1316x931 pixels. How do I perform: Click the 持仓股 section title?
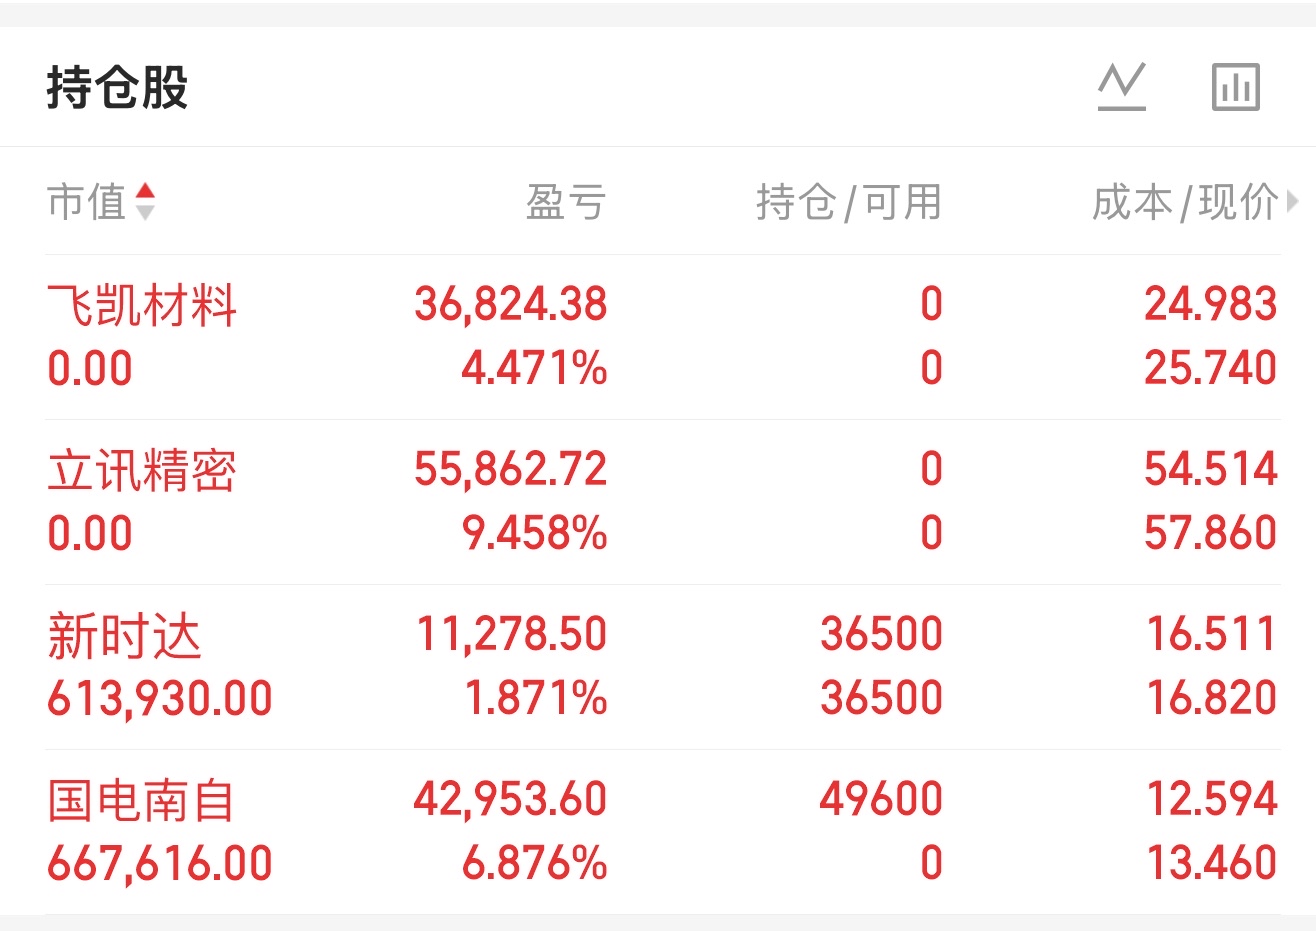117,87
